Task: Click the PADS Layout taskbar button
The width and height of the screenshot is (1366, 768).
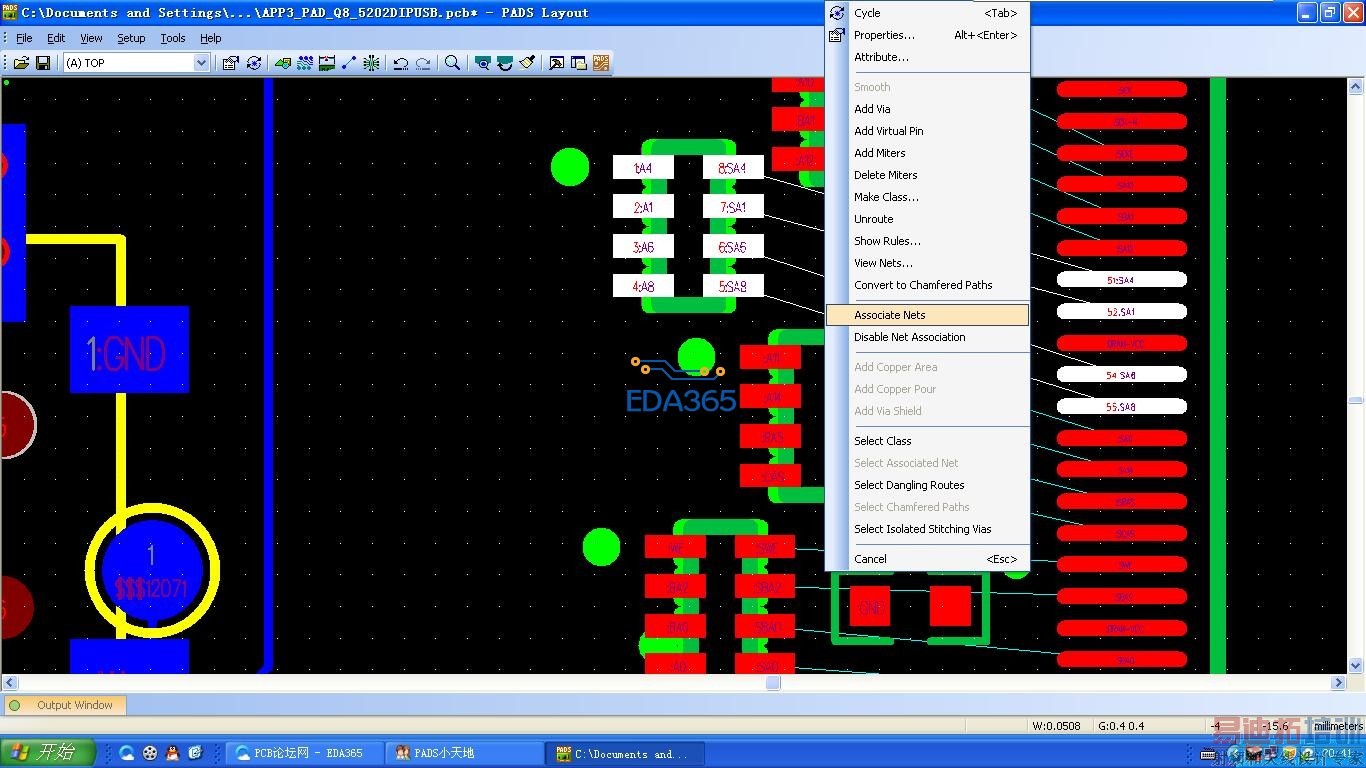Action: click(x=625, y=753)
